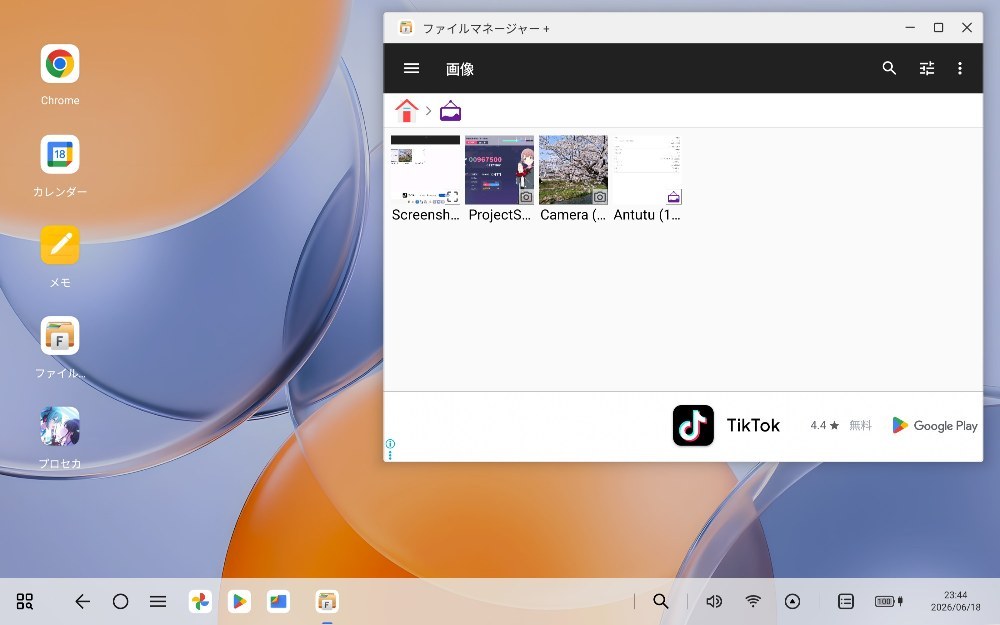The width and height of the screenshot is (1000, 625).
Task: Click the File Manager title bar icon
Action: click(x=406, y=27)
